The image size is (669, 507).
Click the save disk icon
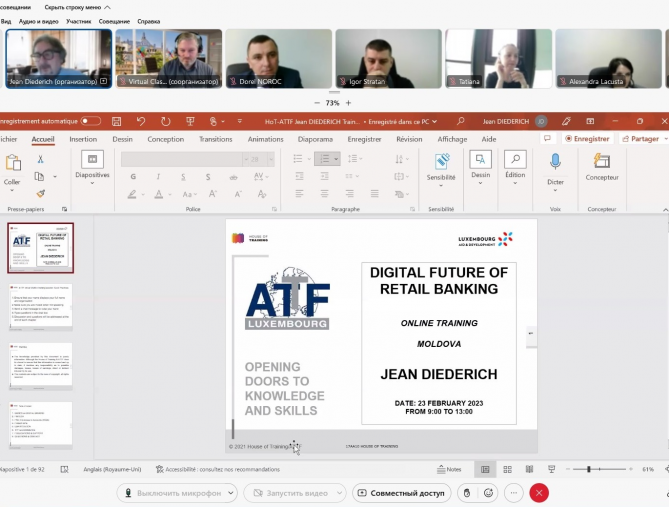click(116, 121)
